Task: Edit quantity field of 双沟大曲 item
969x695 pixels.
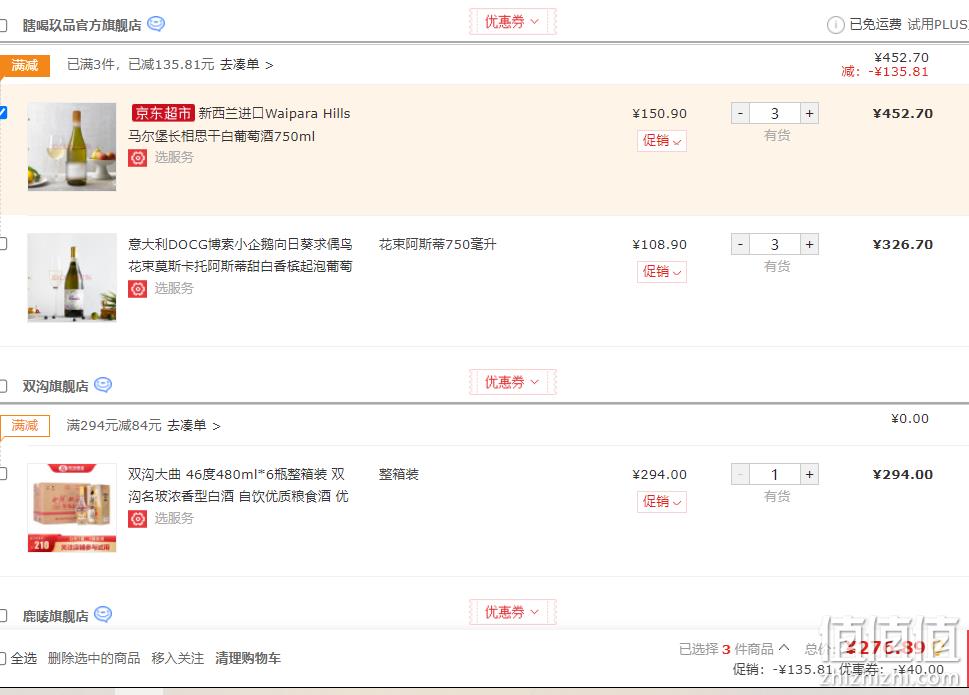Action: tap(775, 474)
